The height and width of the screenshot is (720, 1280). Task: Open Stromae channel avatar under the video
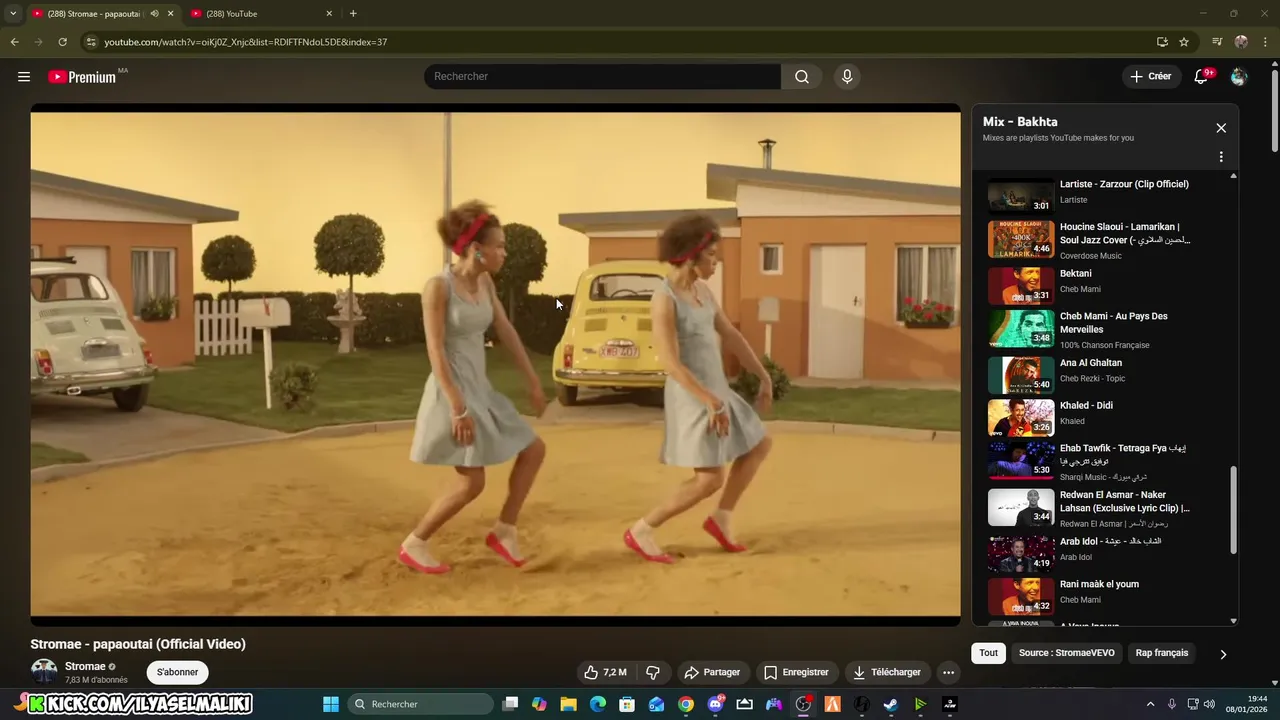44,672
